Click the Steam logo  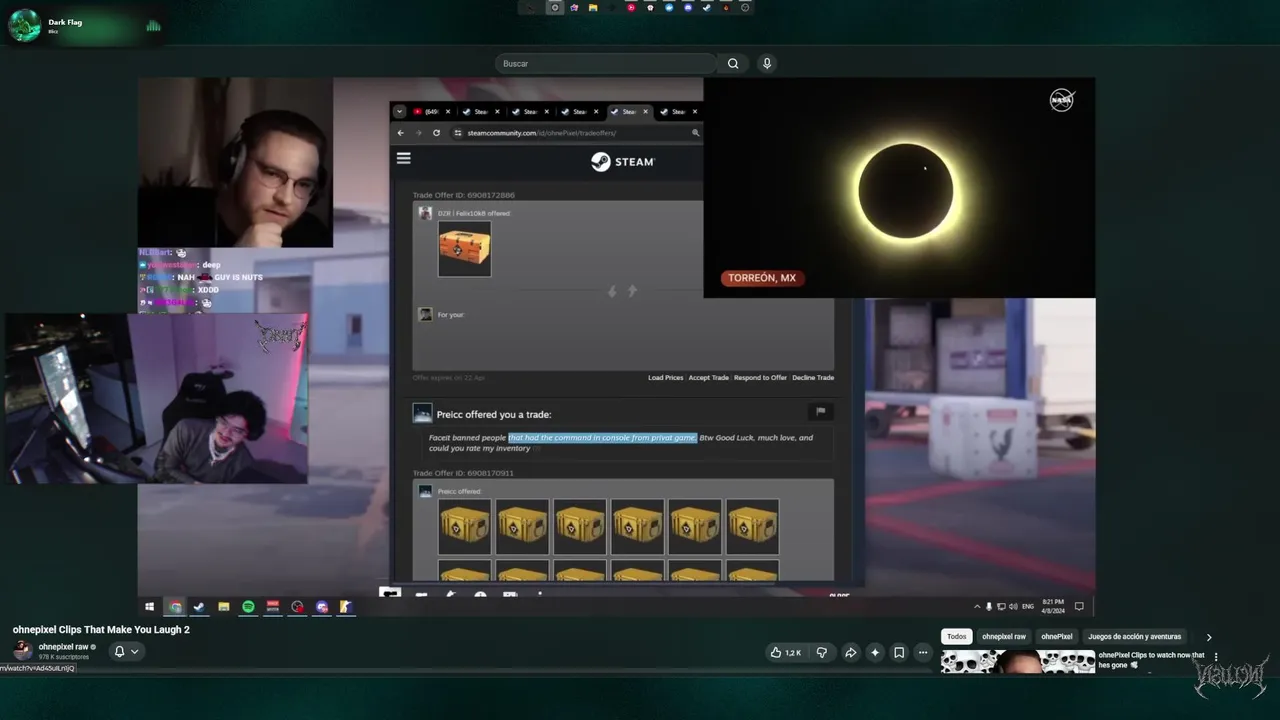coord(622,161)
